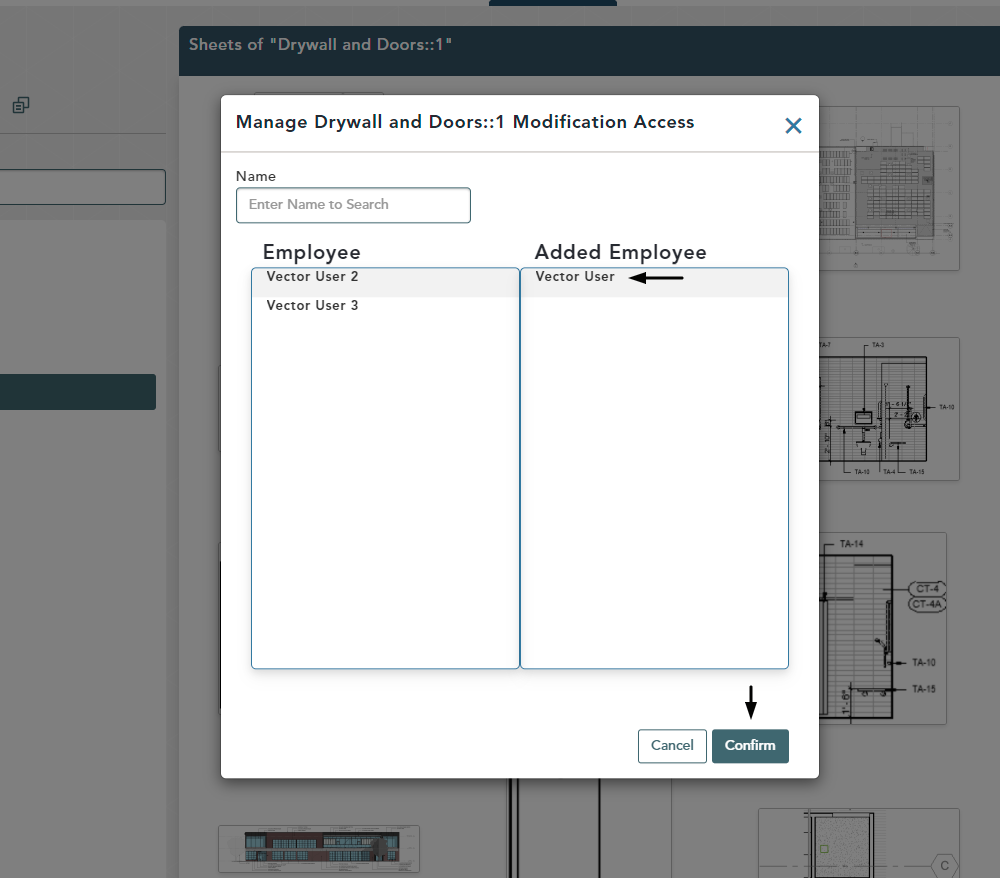This screenshot has height=878, width=1000.
Task: Open the bottom-center vertical lines drawing
Action: pos(555,828)
